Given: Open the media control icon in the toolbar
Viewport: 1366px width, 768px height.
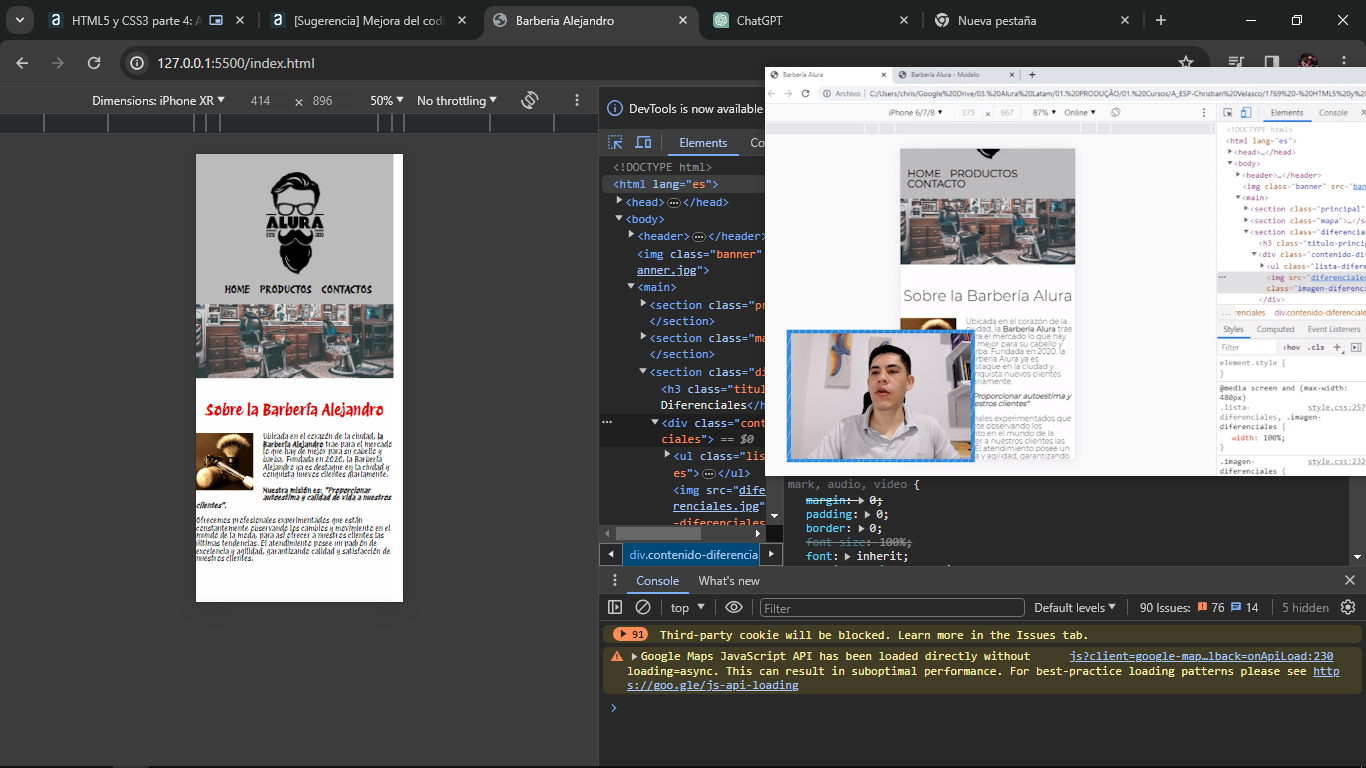Looking at the screenshot, I should click(1238, 63).
